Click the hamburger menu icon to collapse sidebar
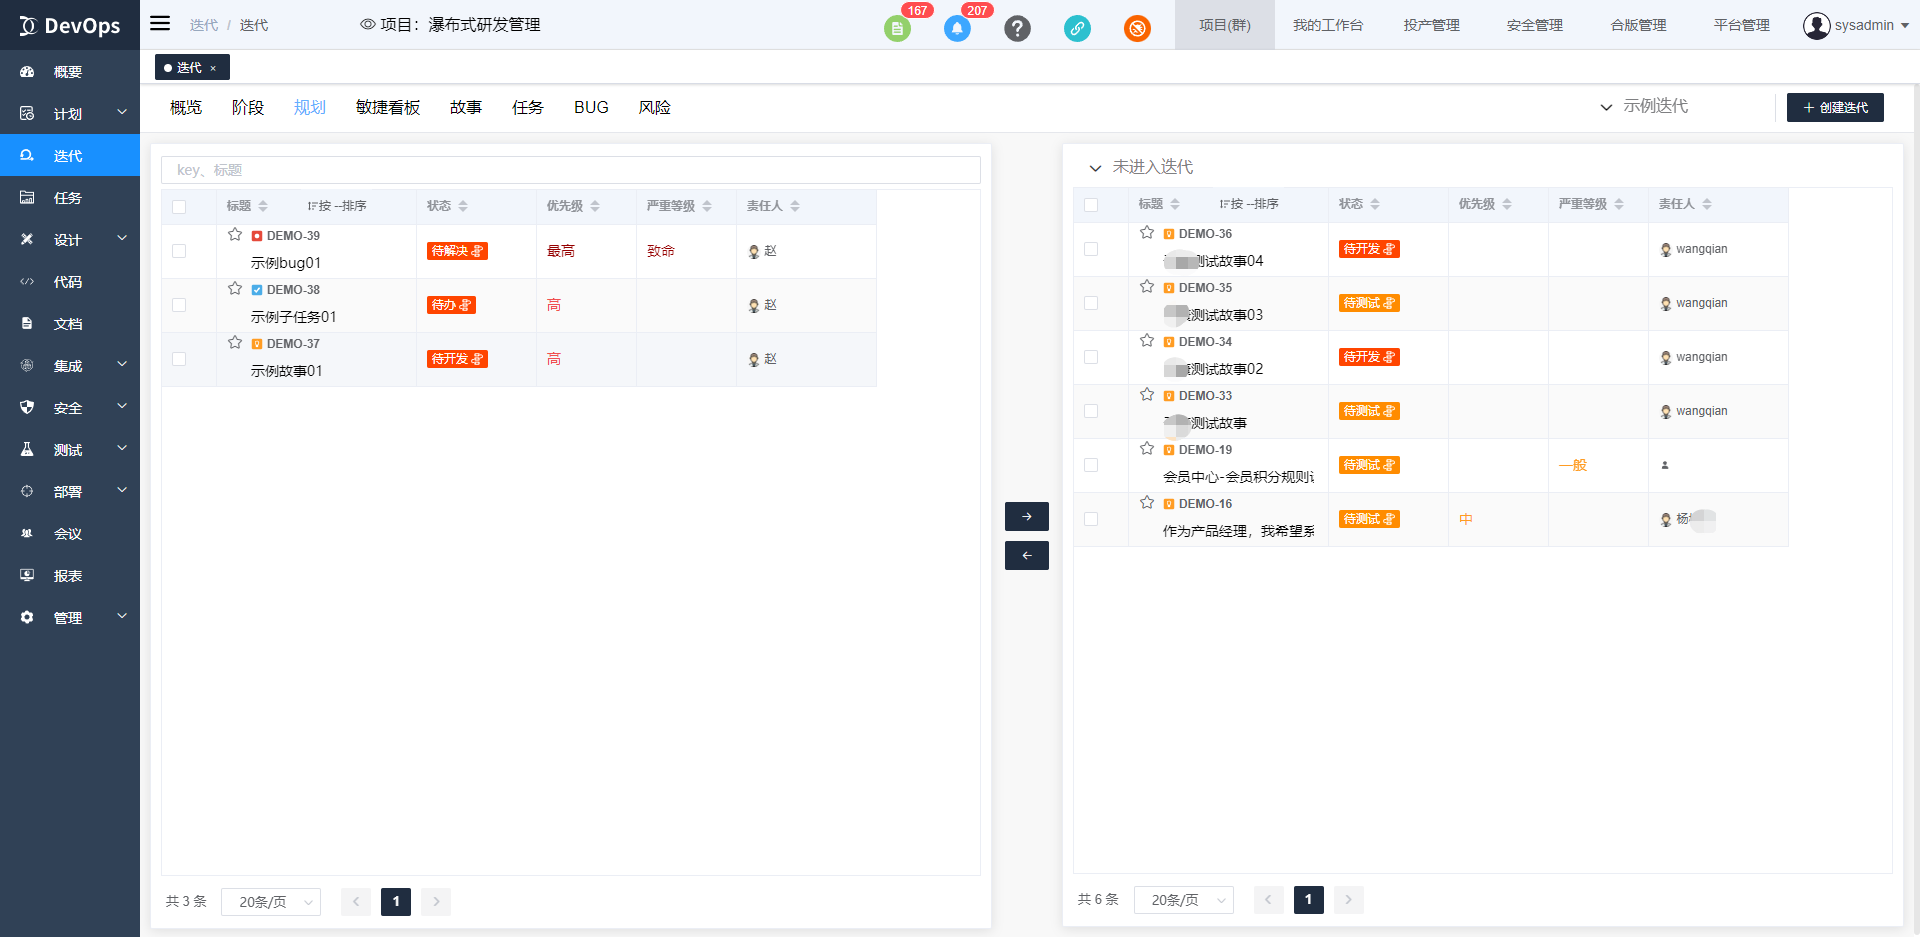Screen dimensions: 1920x937 [x=160, y=24]
